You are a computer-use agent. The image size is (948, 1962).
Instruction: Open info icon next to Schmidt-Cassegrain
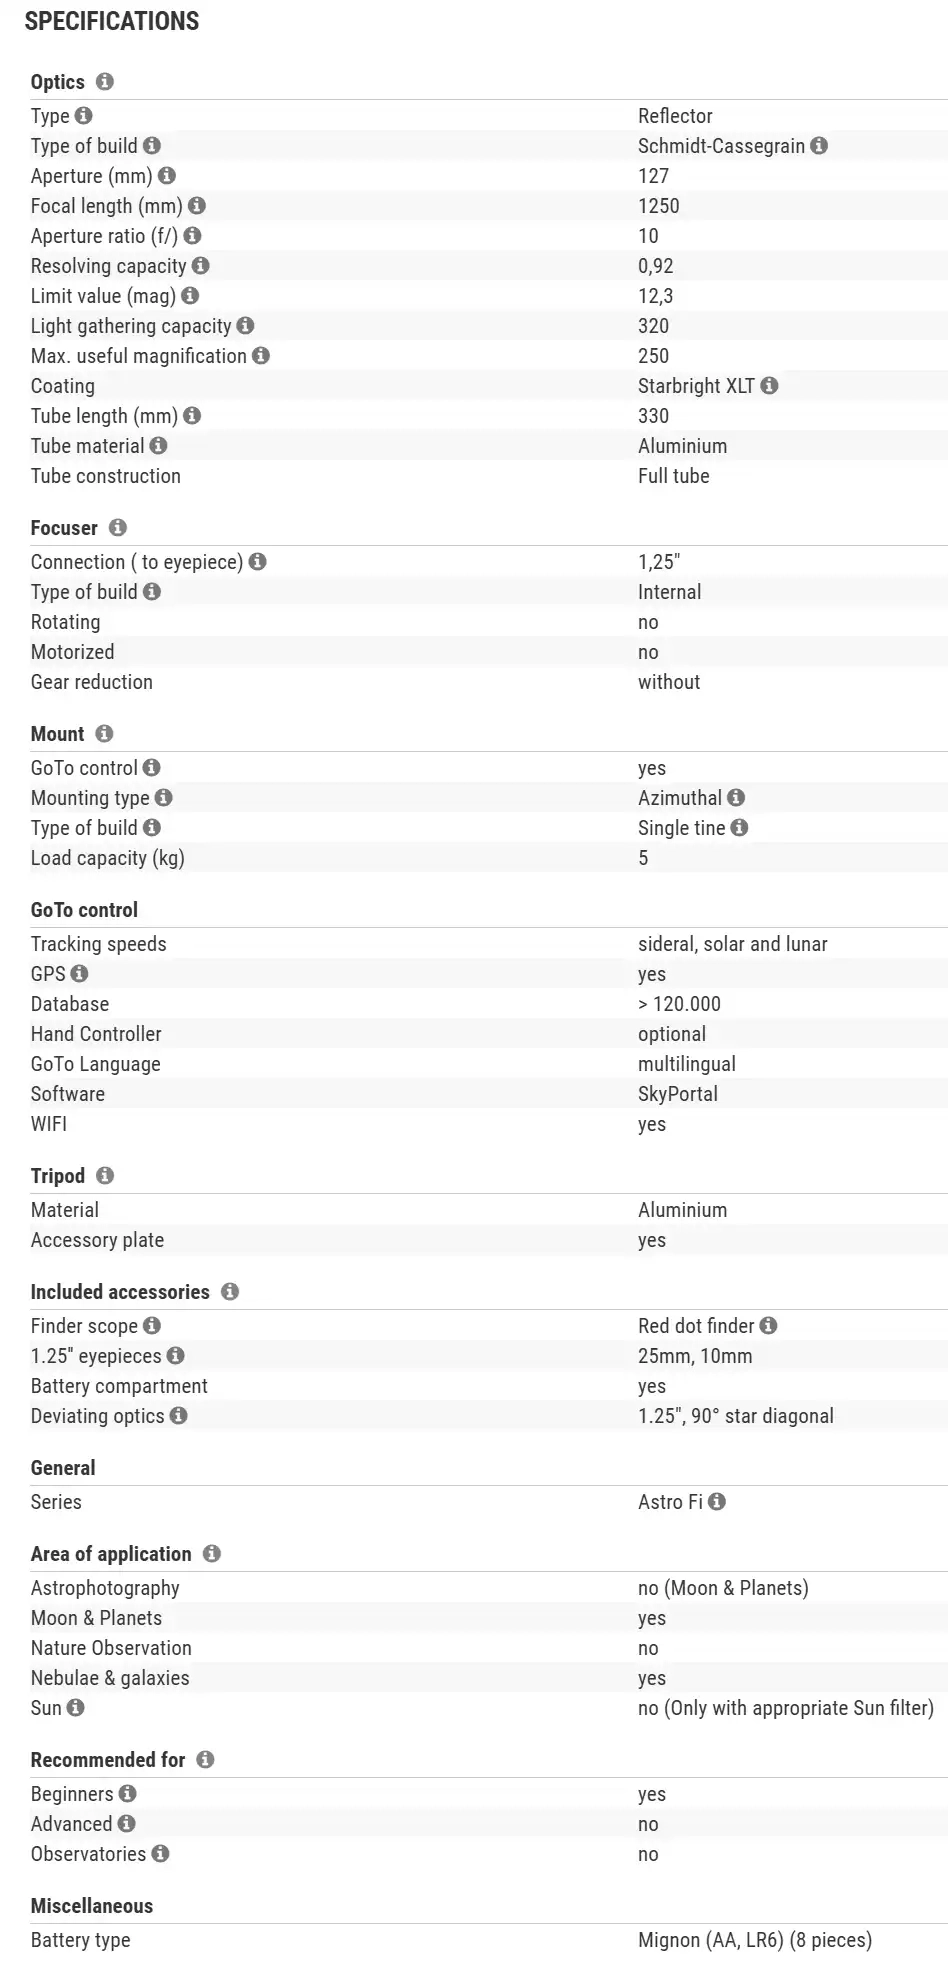click(x=819, y=146)
